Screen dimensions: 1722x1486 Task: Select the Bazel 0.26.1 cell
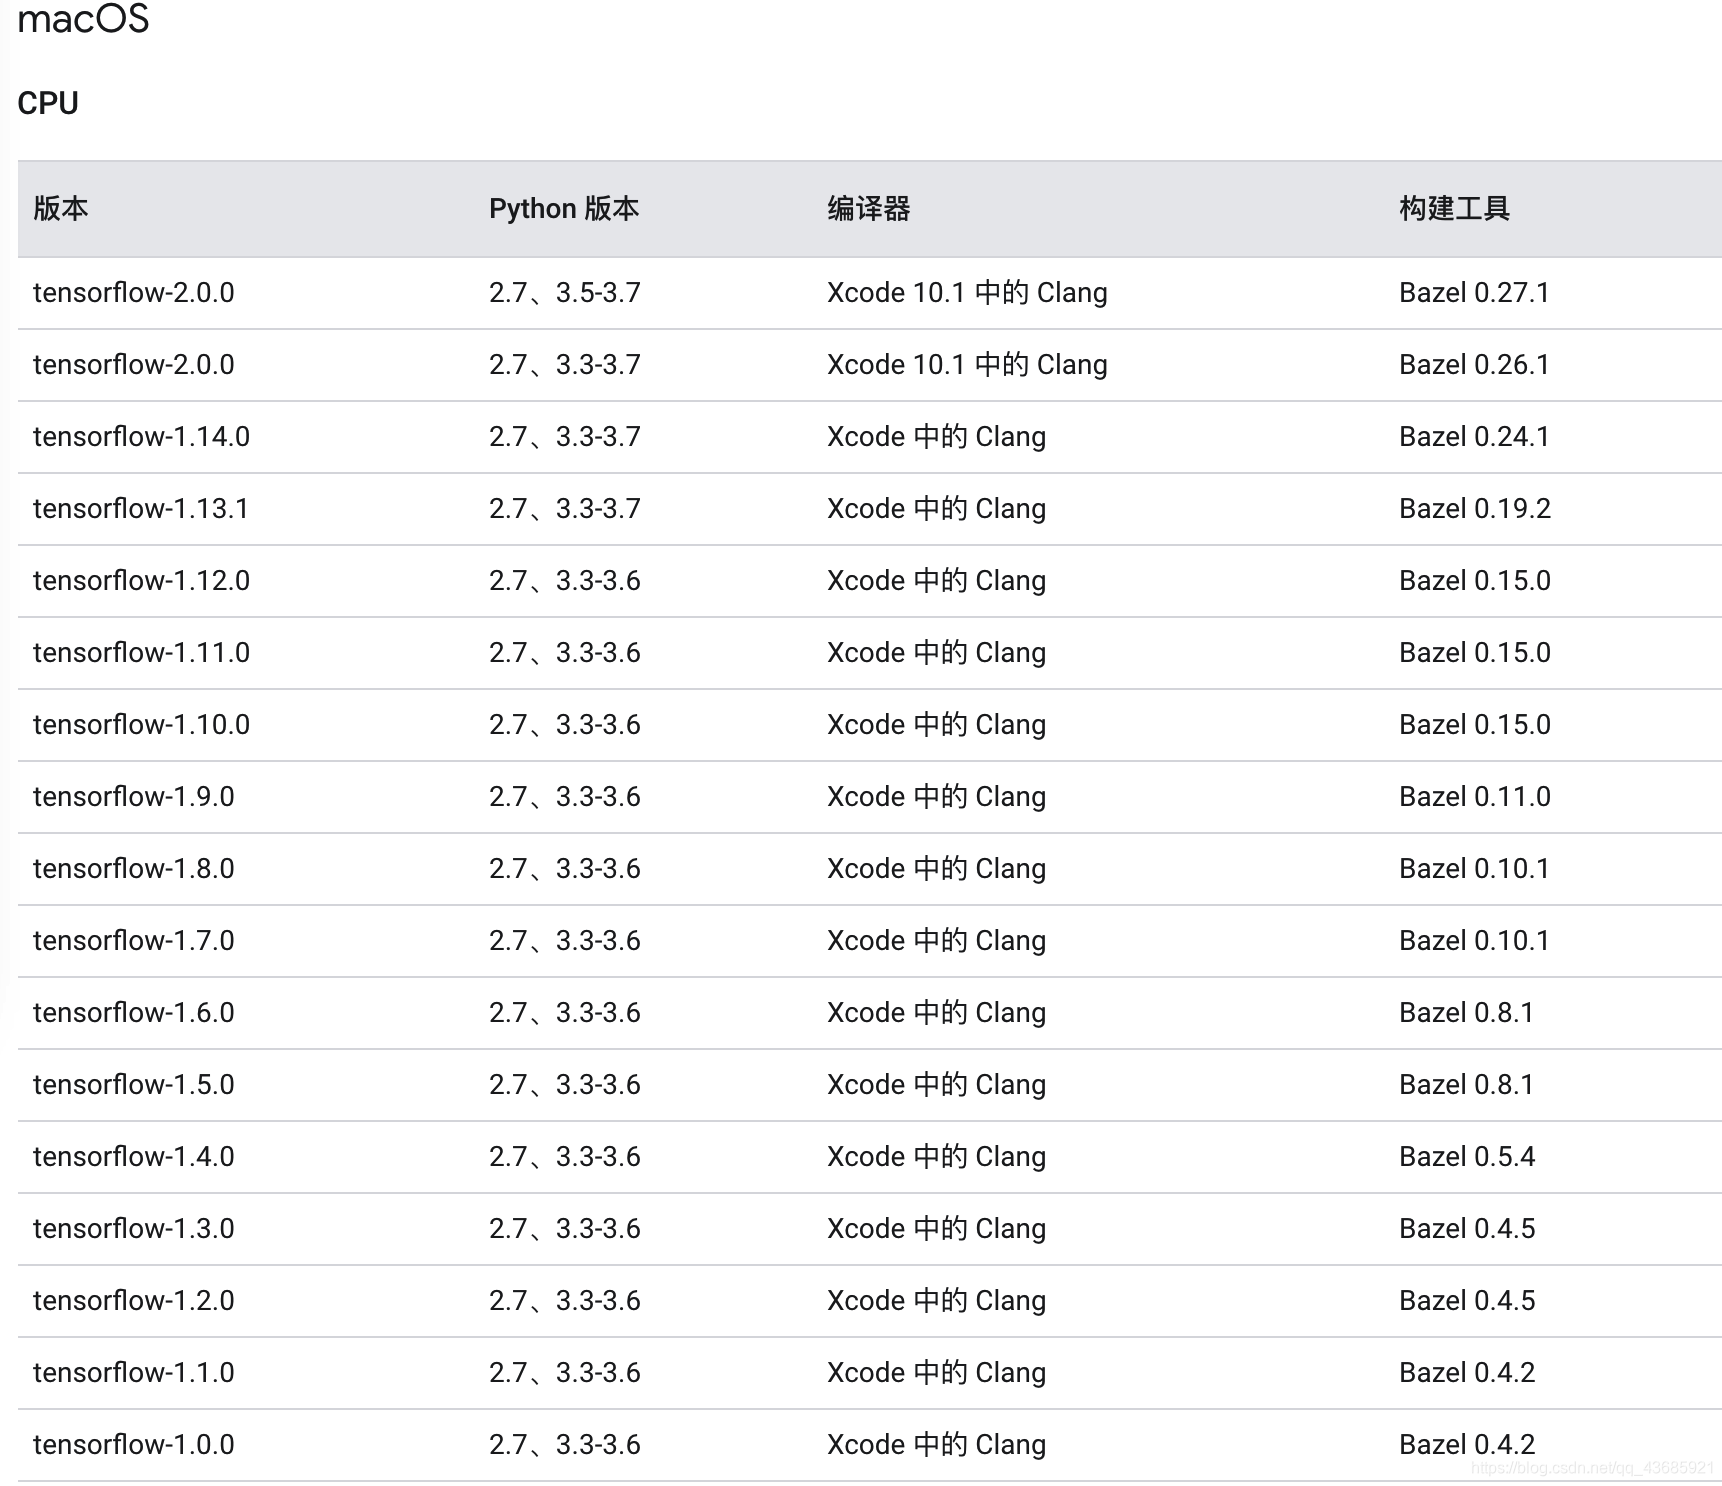pyautogui.click(x=1474, y=365)
